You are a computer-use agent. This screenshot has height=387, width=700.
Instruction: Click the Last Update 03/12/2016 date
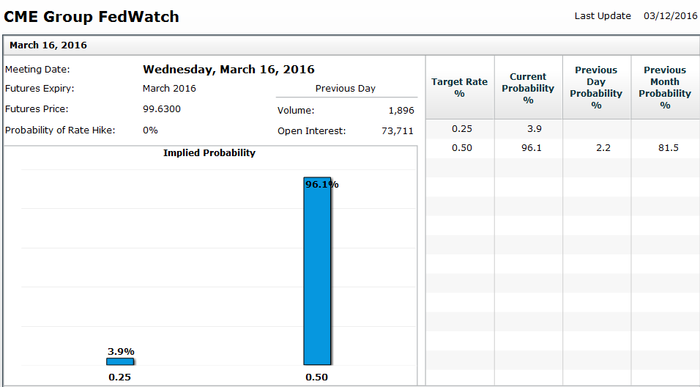click(670, 16)
